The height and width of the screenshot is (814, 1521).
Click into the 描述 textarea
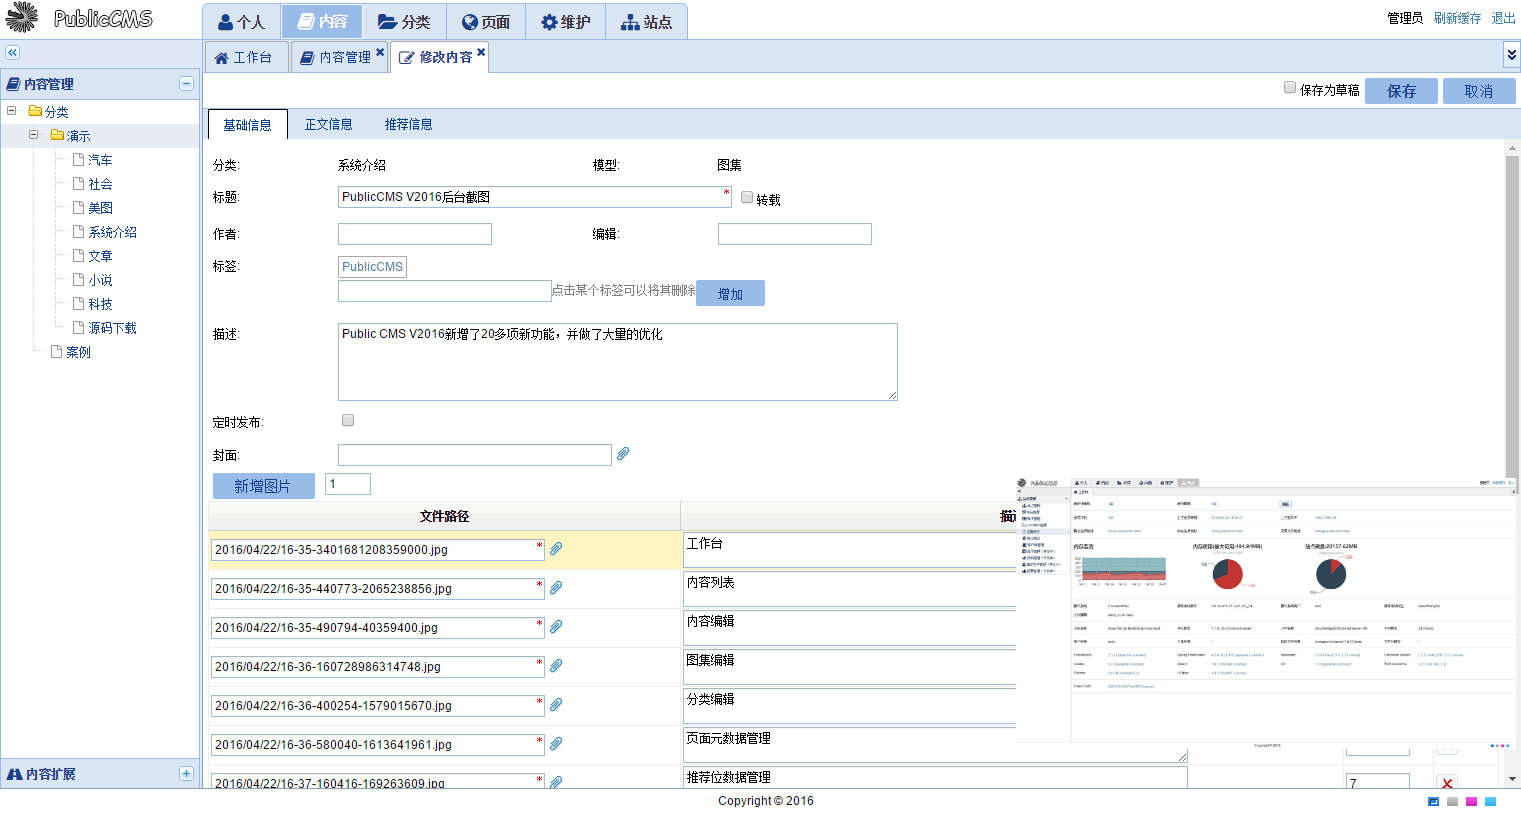pyautogui.click(x=618, y=362)
